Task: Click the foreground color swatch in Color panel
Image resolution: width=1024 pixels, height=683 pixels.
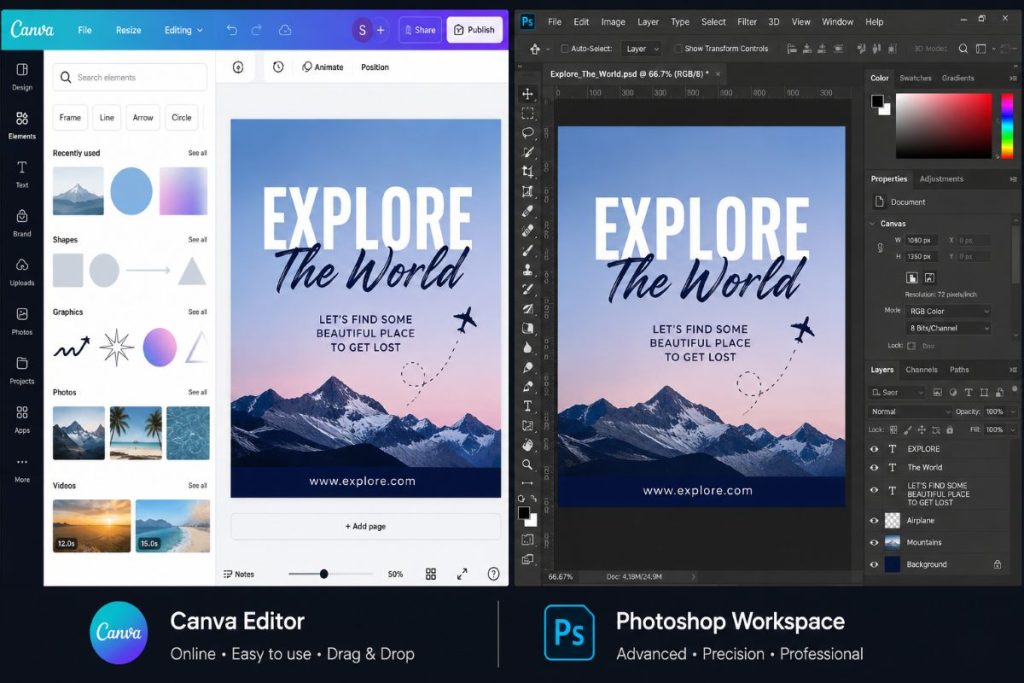Action: (x=877, y=101)
